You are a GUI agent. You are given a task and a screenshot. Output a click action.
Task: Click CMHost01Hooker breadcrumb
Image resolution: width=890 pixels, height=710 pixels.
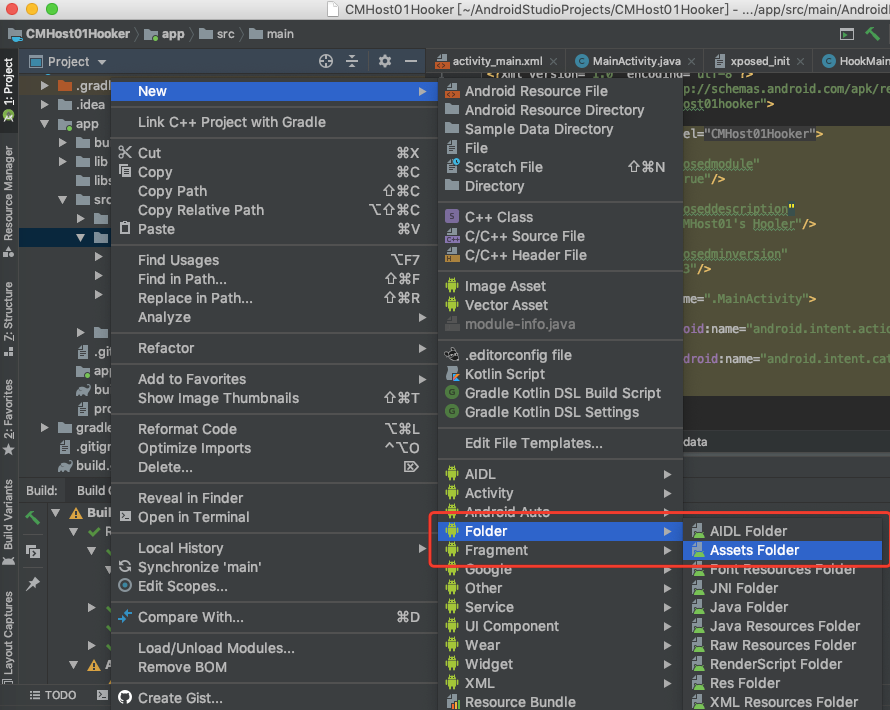click(69, 34)
